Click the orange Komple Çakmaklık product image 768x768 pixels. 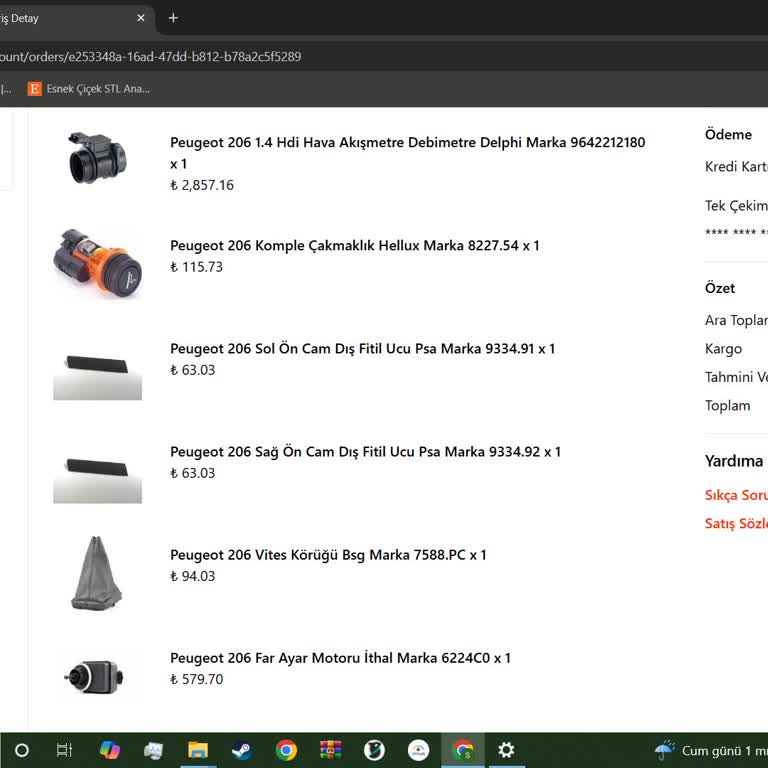[x=97, y=262]
